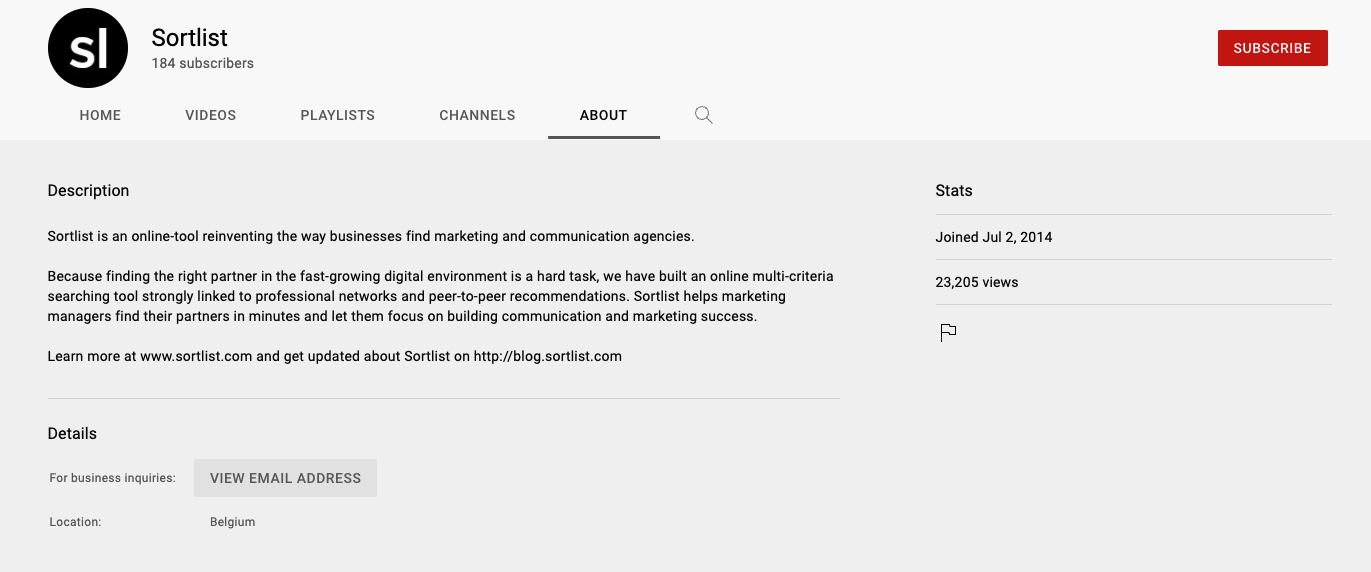The image size is (1371, 572).
Task: Click the report user flag icon
Action: [x=948, y=333]
